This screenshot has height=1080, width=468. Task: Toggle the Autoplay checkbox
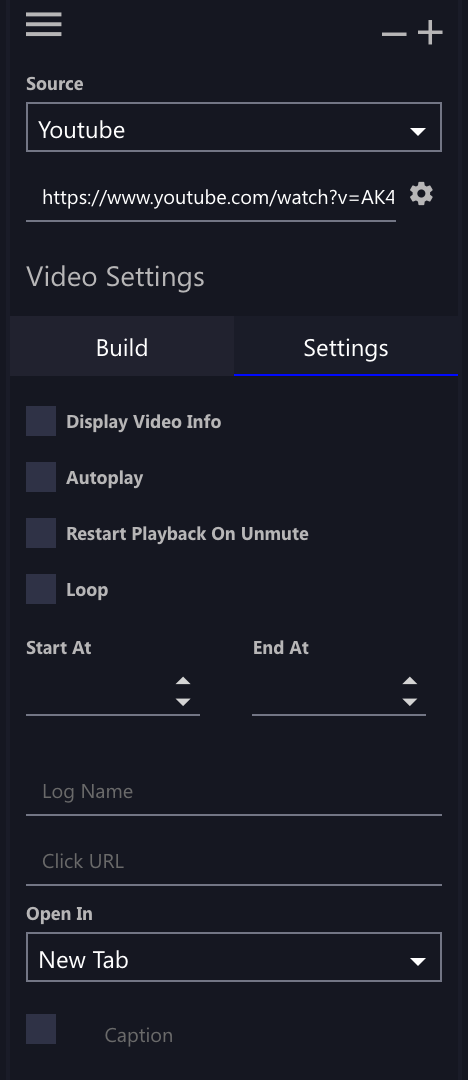click(x=41, y=477)
